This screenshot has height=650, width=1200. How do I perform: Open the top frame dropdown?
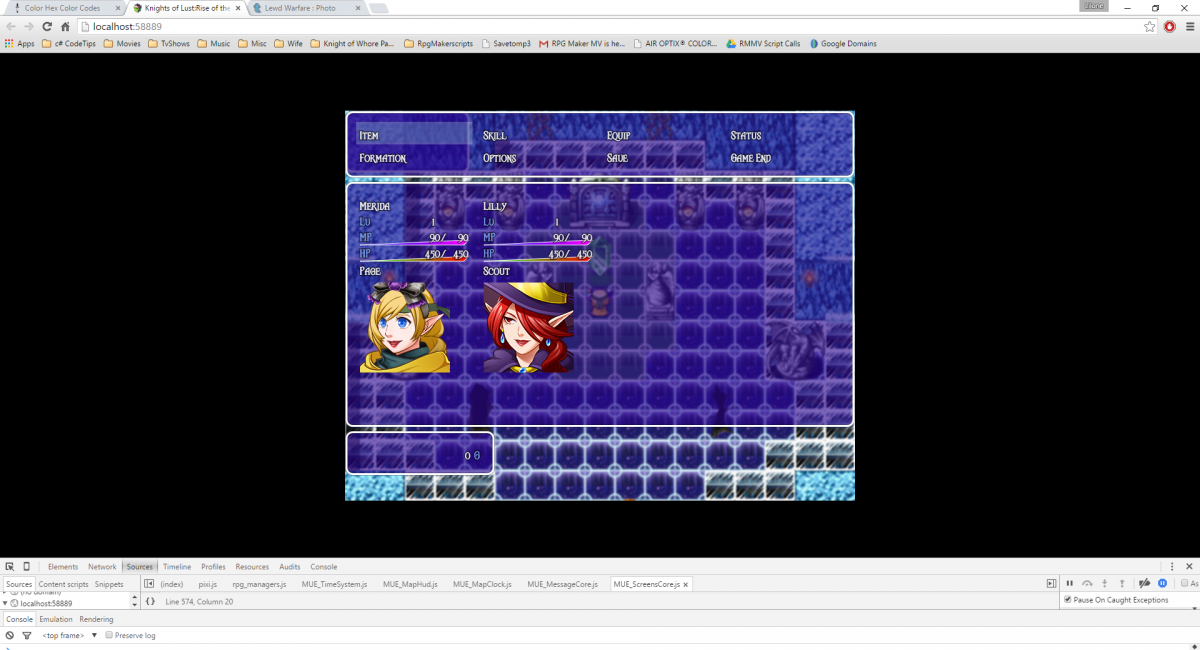69,635
